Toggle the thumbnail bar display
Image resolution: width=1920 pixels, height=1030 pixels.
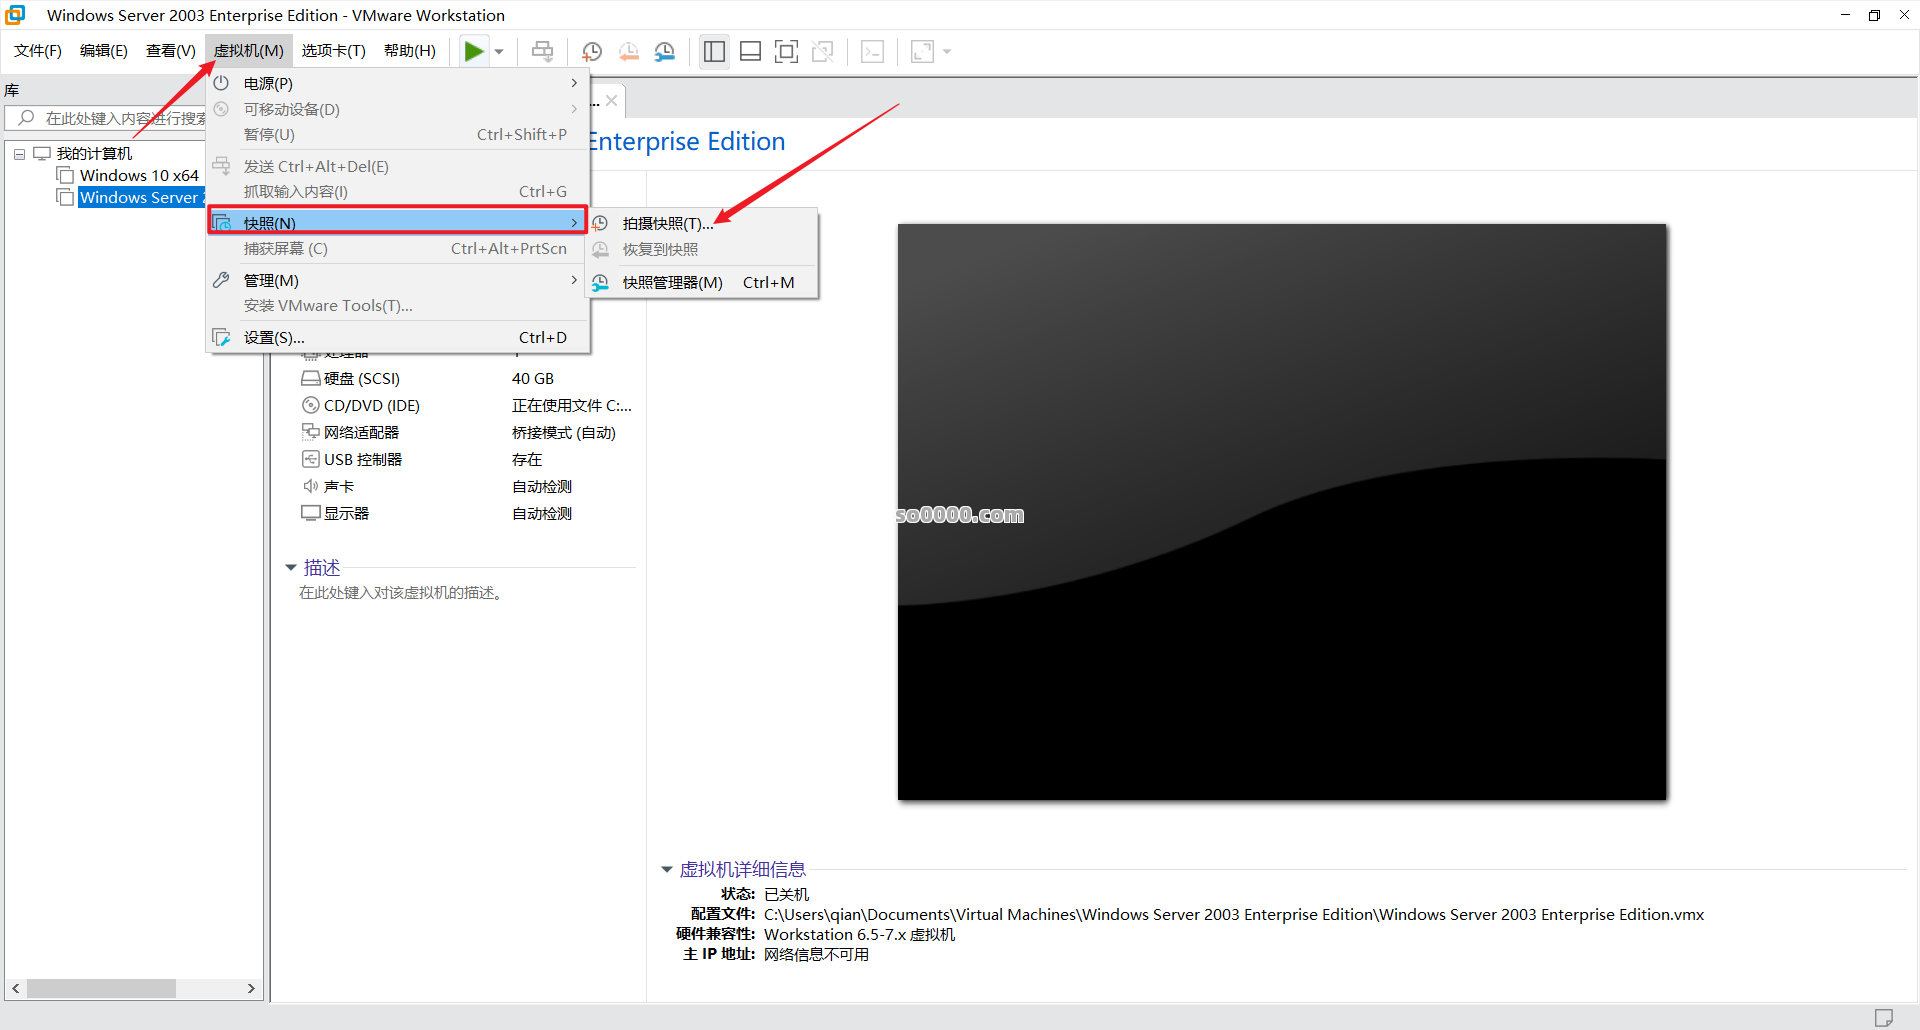pyautogui.click(x=750, y=51)
